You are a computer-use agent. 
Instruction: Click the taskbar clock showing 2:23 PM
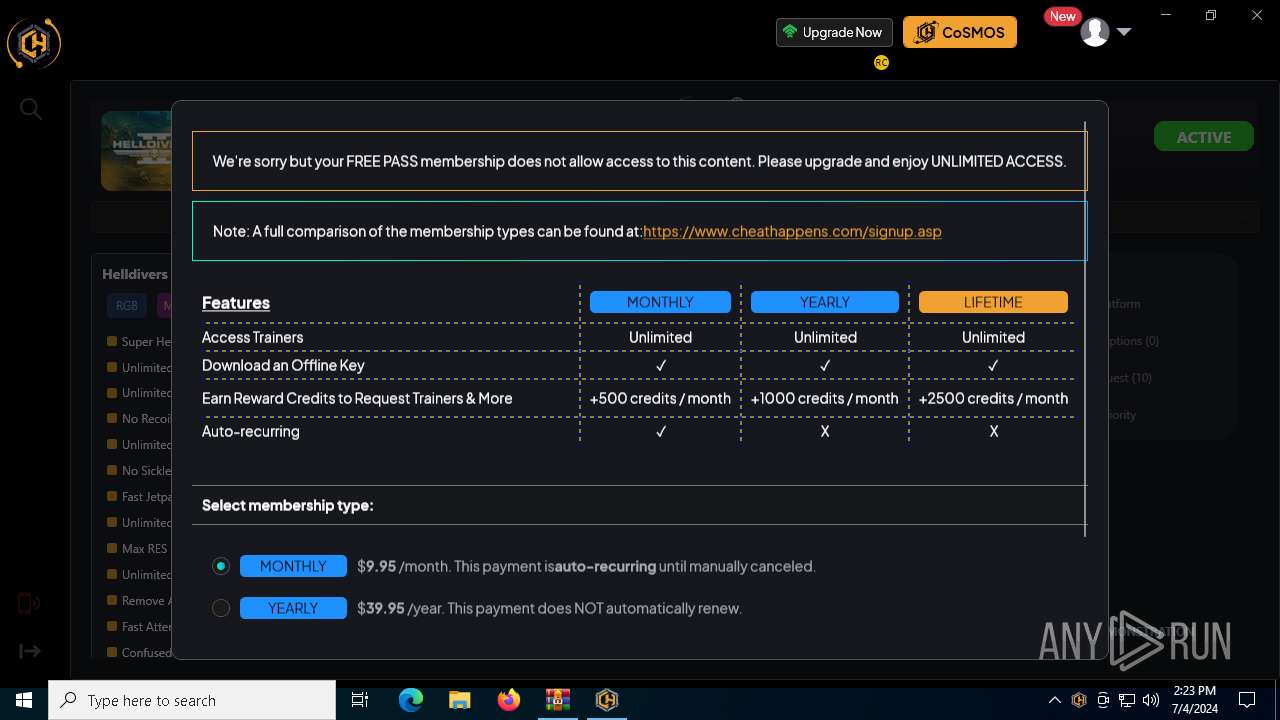click(1196, 700)
